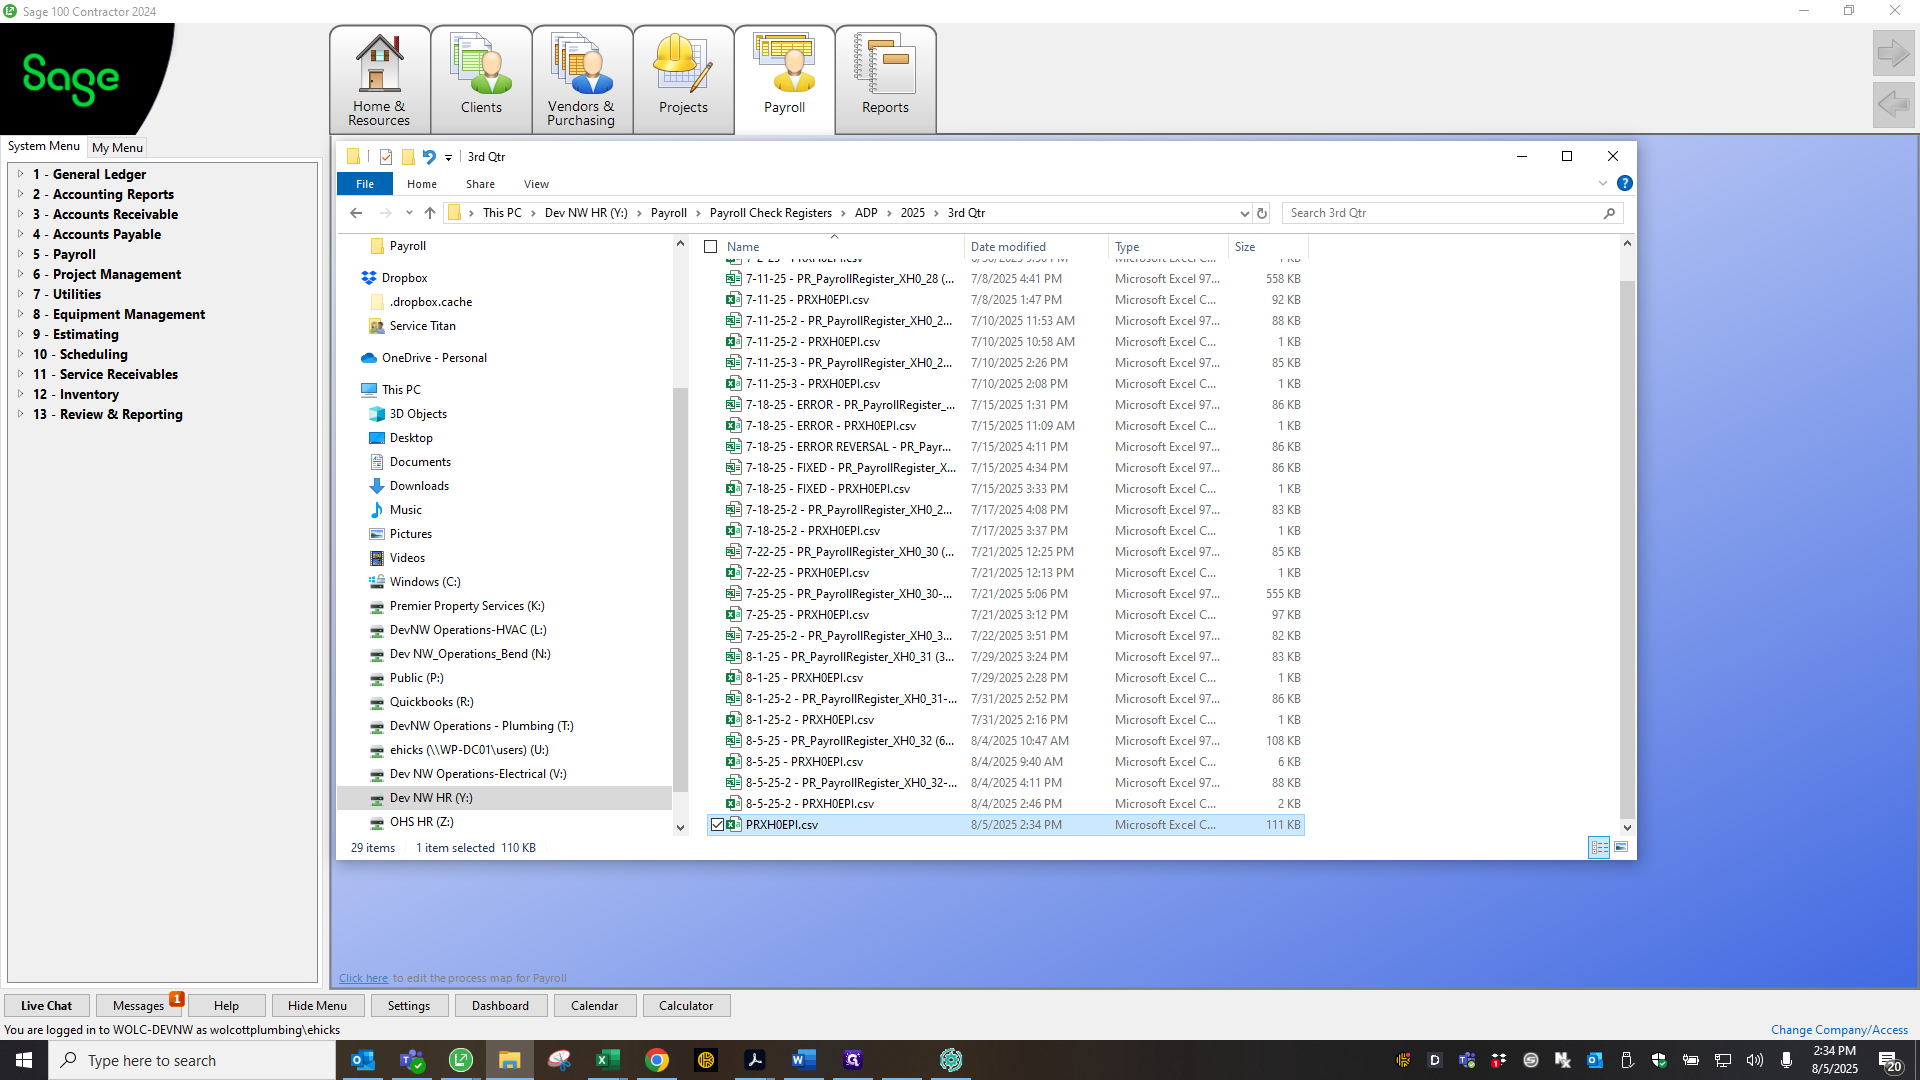Image resolution: width=1920 pixels, height=1080 pixels.
Task: Open the Share ribbon tab
Action: click(480, 184)
